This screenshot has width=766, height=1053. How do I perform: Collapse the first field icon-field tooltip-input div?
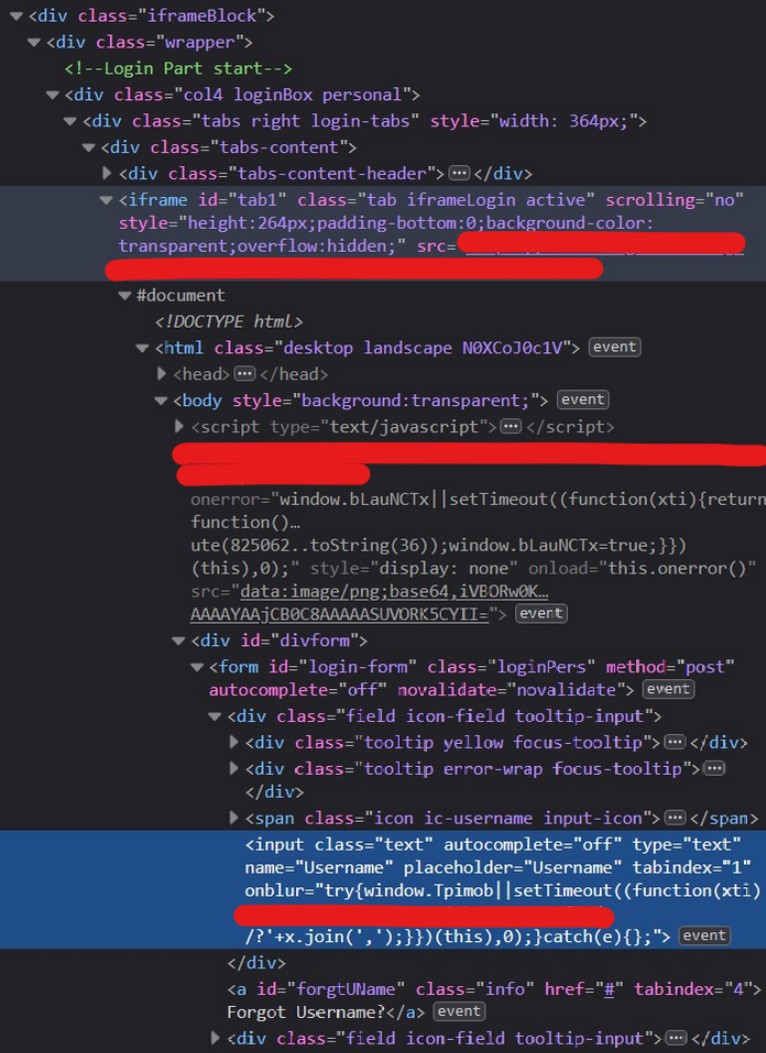pos(215,717)
